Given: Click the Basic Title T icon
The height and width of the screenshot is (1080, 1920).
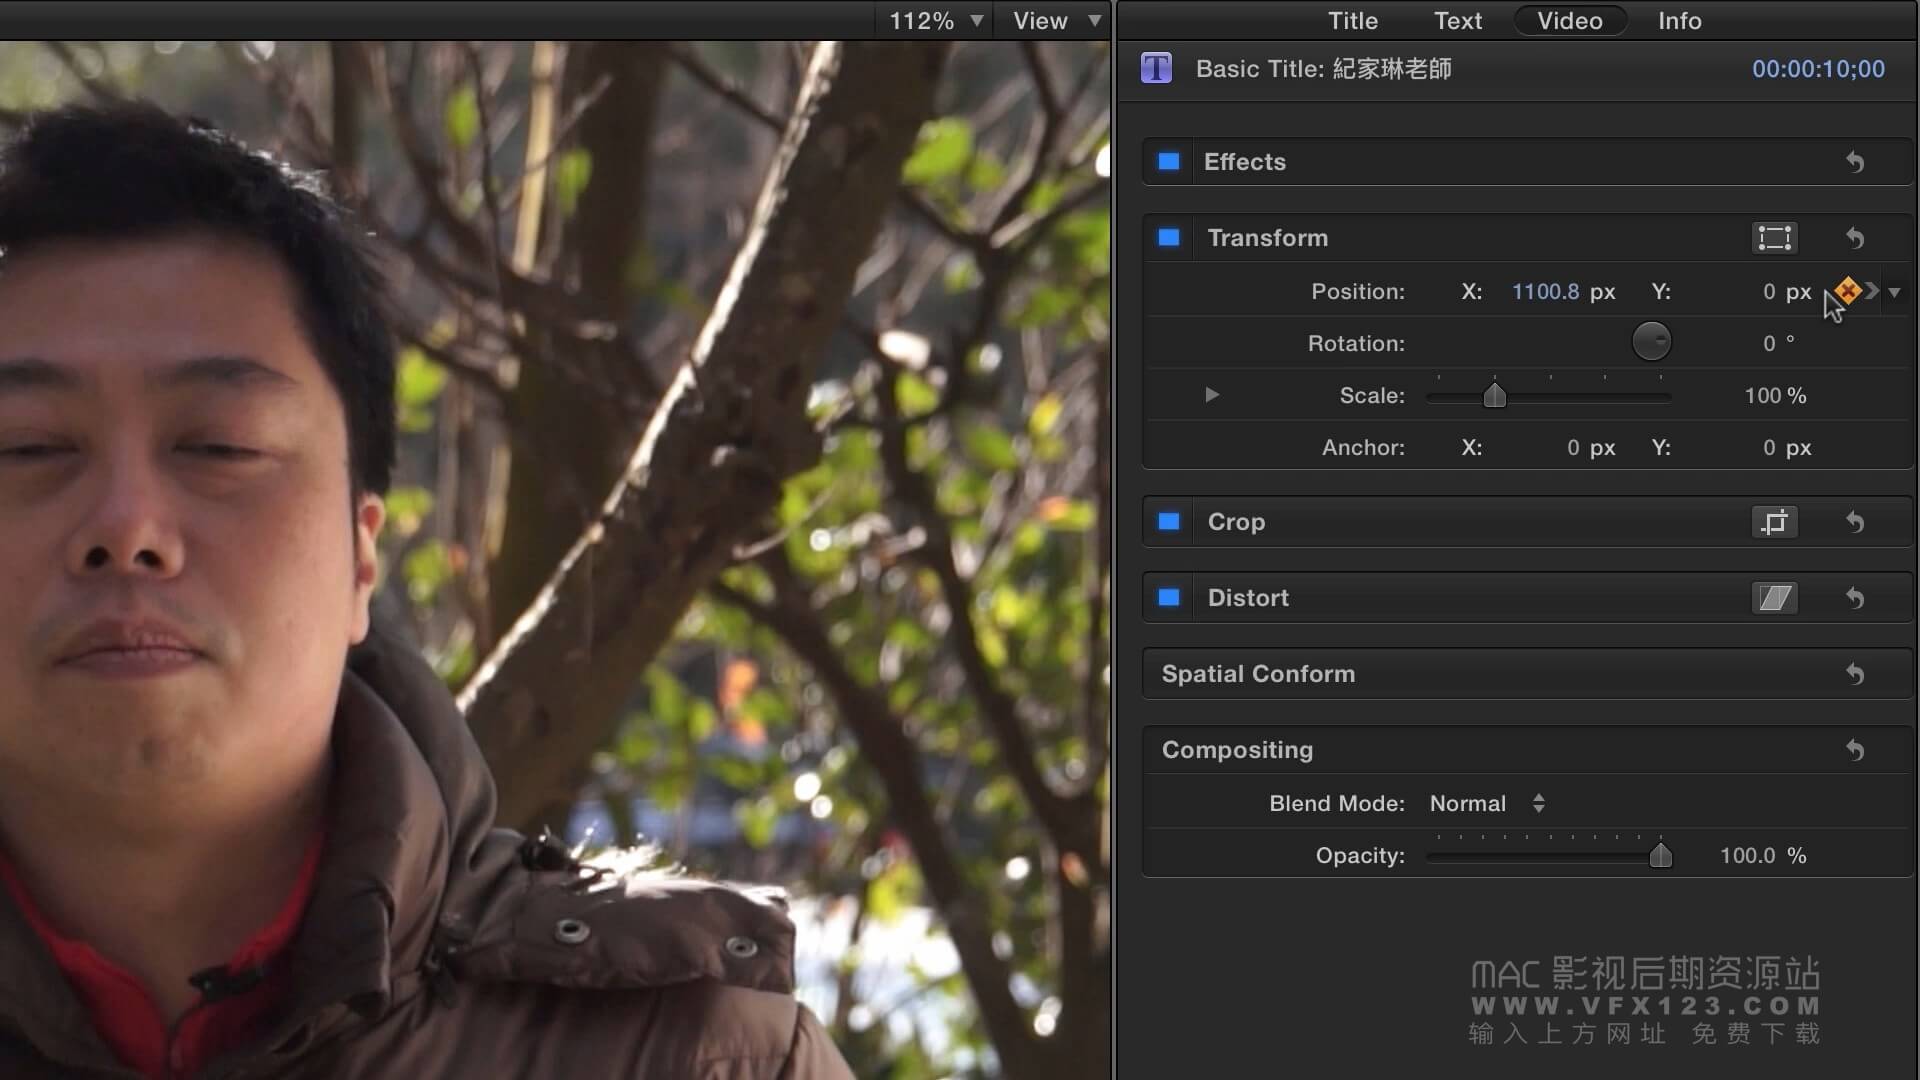Looking at the screenshot, I should (x=1157, y=68).
